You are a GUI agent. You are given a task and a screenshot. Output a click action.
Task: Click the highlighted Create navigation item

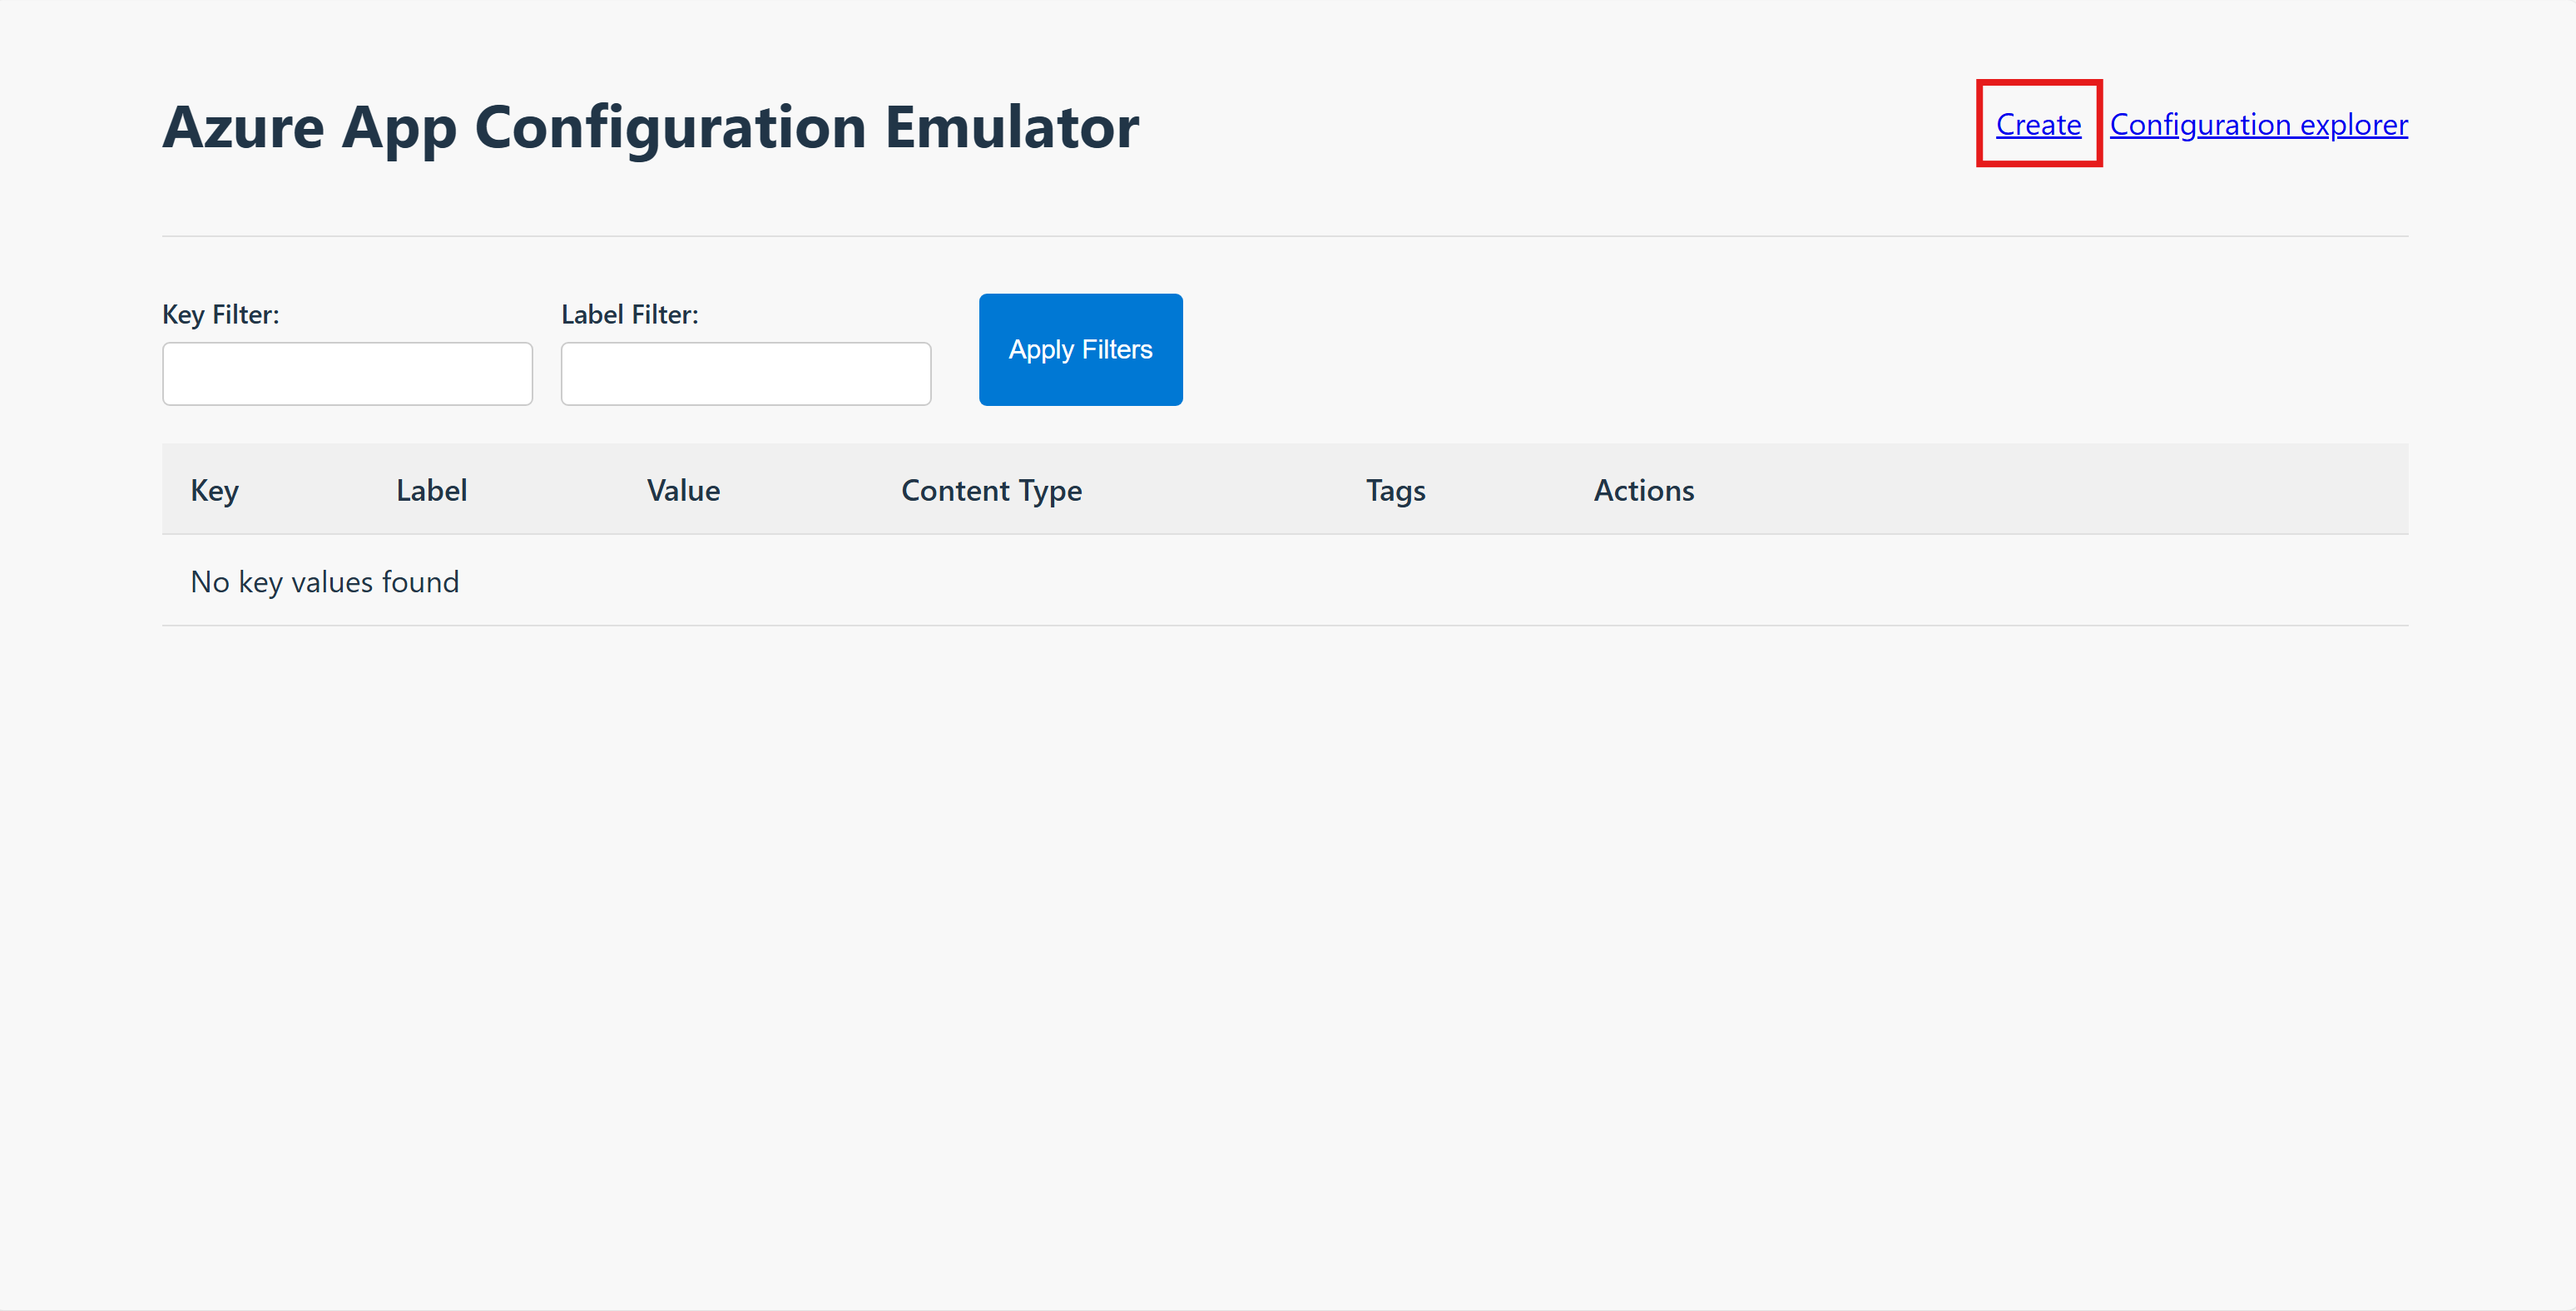click(2038, 124)
